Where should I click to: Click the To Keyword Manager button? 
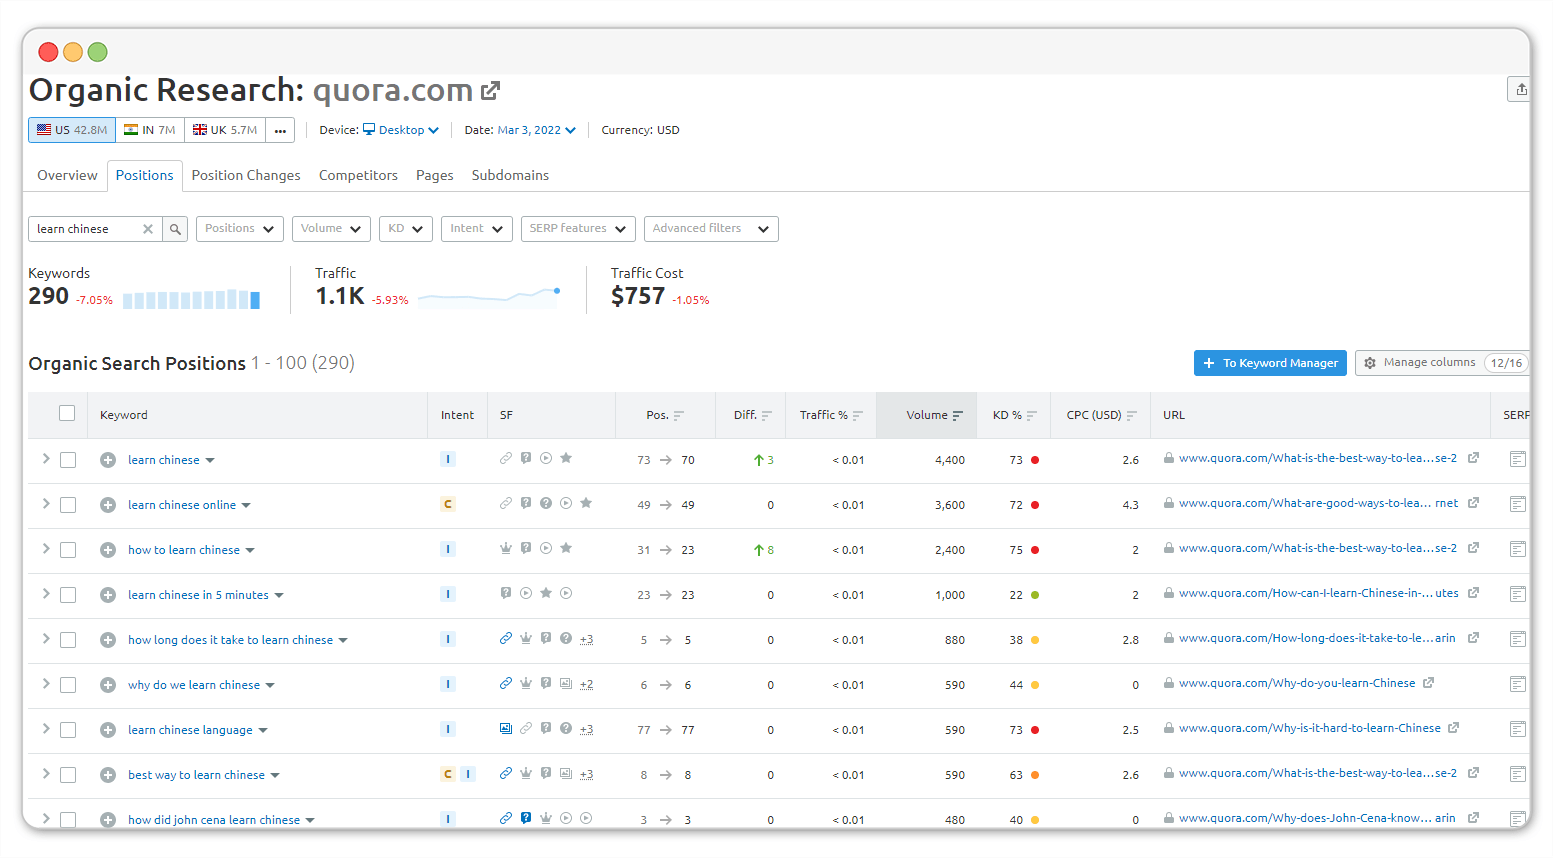tap(1270, 363)
